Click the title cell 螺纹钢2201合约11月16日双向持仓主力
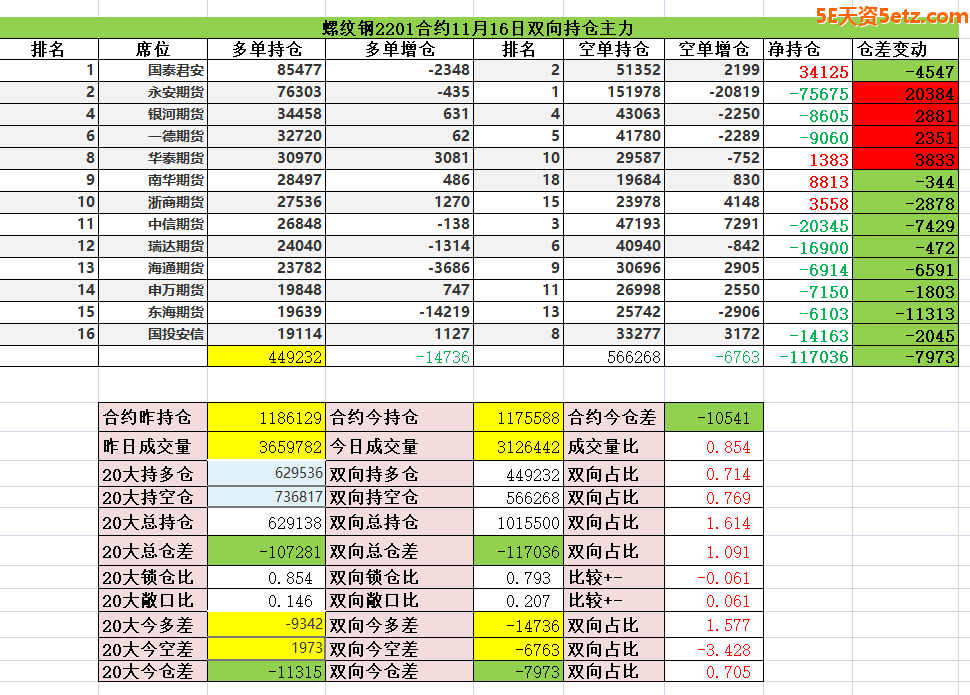This screenshot has width=970, height=695. 484,28
